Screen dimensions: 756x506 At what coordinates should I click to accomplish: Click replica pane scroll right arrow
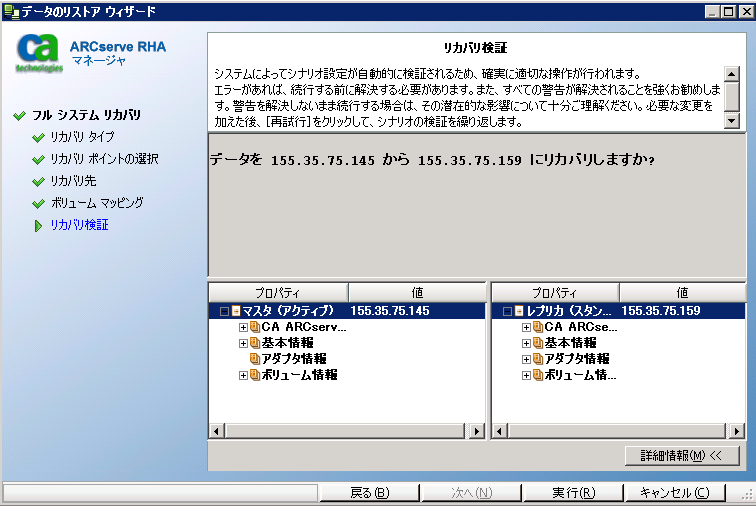[736, 431]
